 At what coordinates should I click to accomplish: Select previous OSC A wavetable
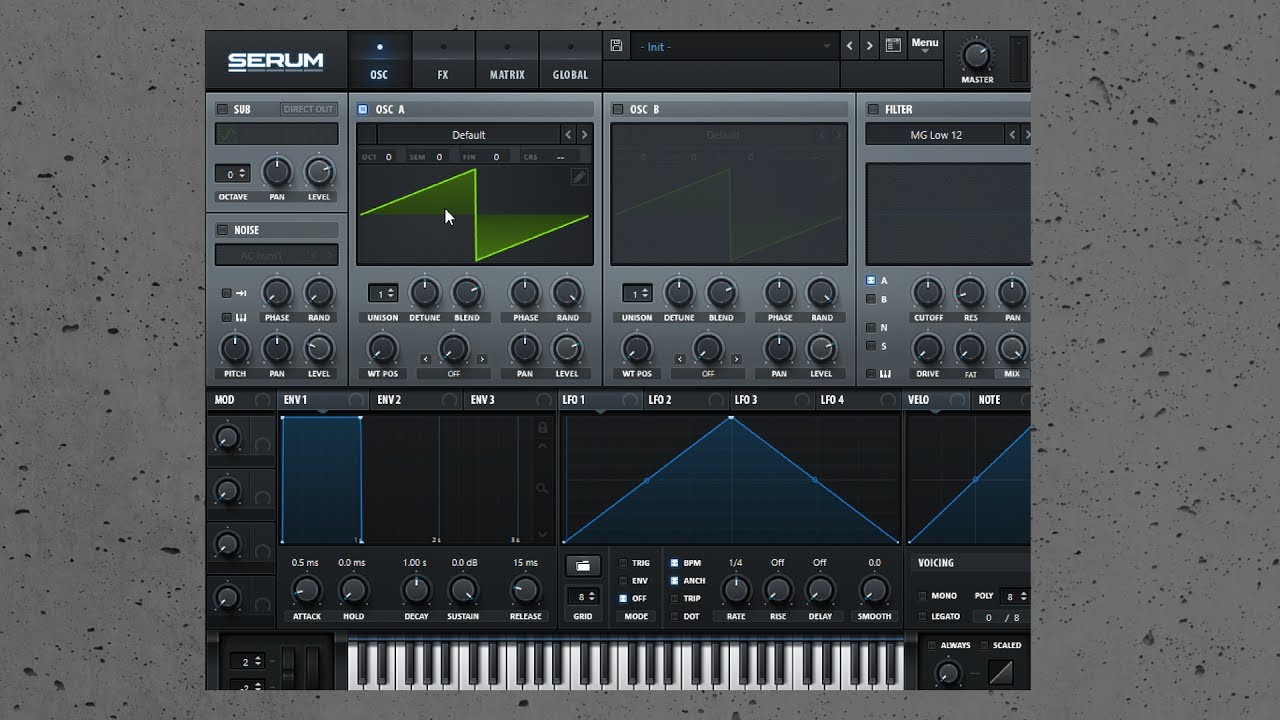[x=568, y=135]
